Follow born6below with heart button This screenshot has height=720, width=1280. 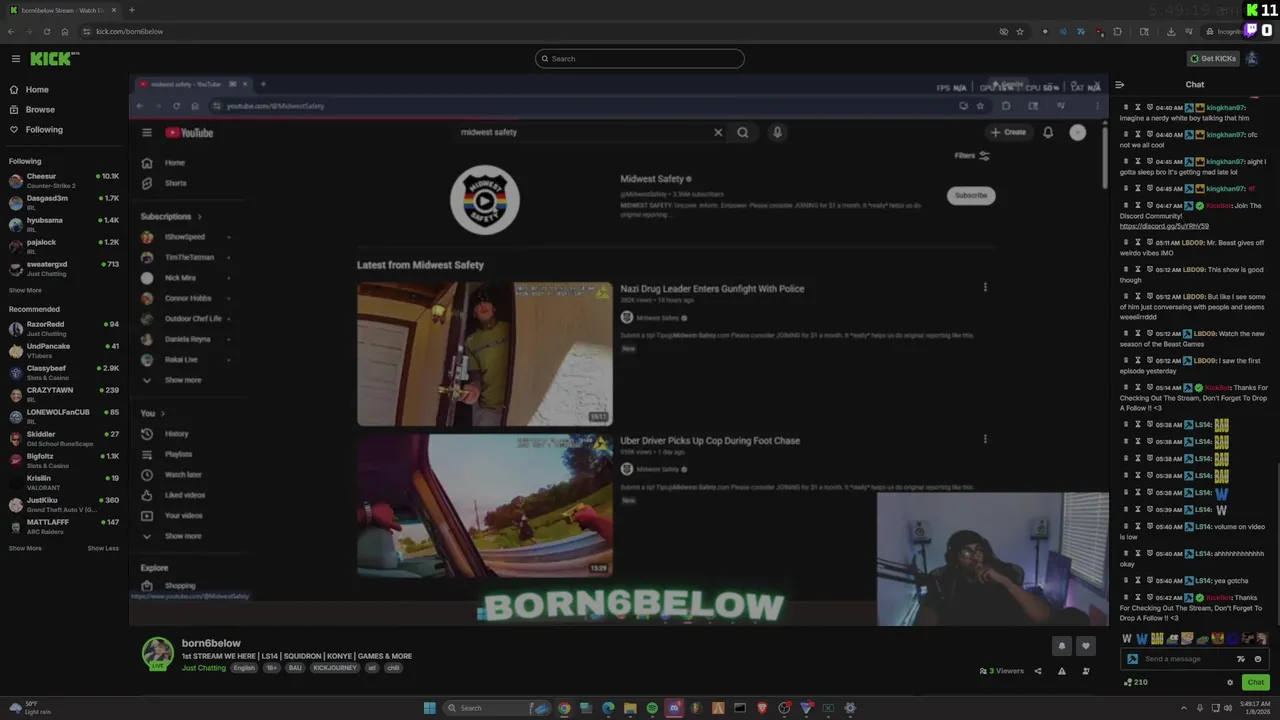(x=1086, y=647)
